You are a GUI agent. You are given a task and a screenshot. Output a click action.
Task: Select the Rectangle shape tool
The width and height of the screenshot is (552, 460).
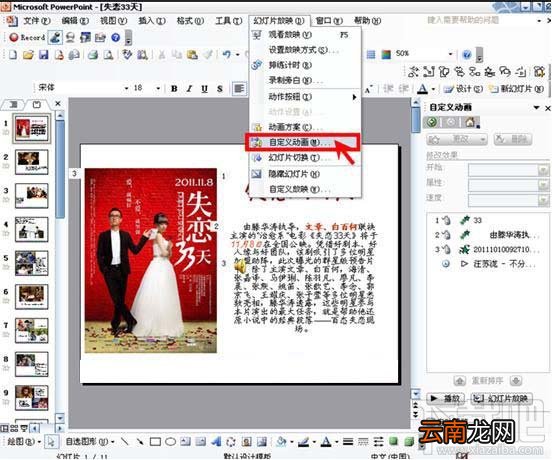(x=155, y=441)
